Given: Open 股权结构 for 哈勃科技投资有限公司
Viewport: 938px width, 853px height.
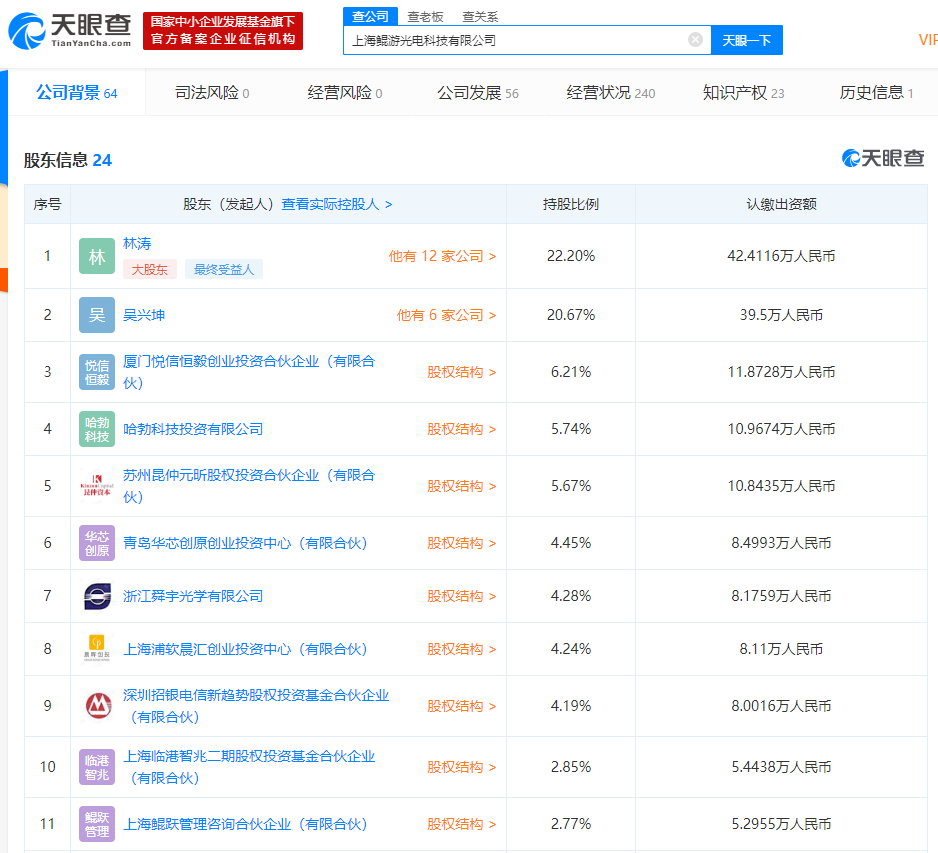Looking at the screenshot, I should pyautogui.click(x=461, y=429).
